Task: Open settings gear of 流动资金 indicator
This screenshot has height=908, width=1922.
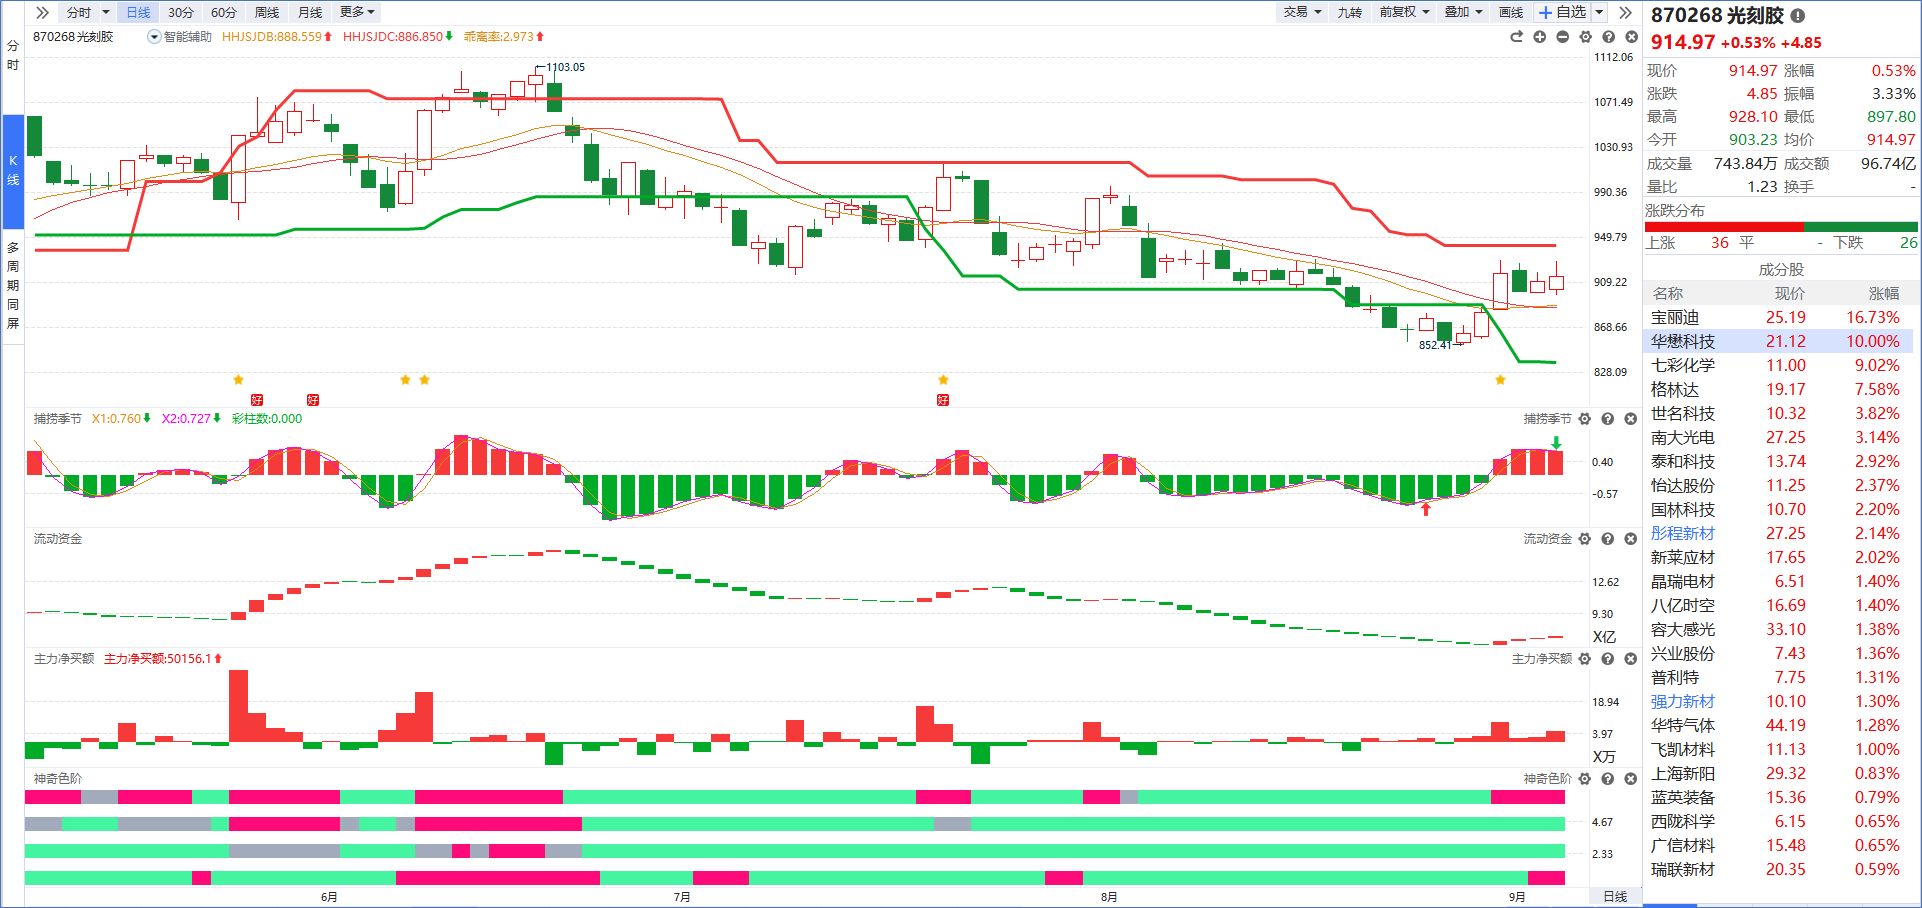Action: [x=1585, y=539]
